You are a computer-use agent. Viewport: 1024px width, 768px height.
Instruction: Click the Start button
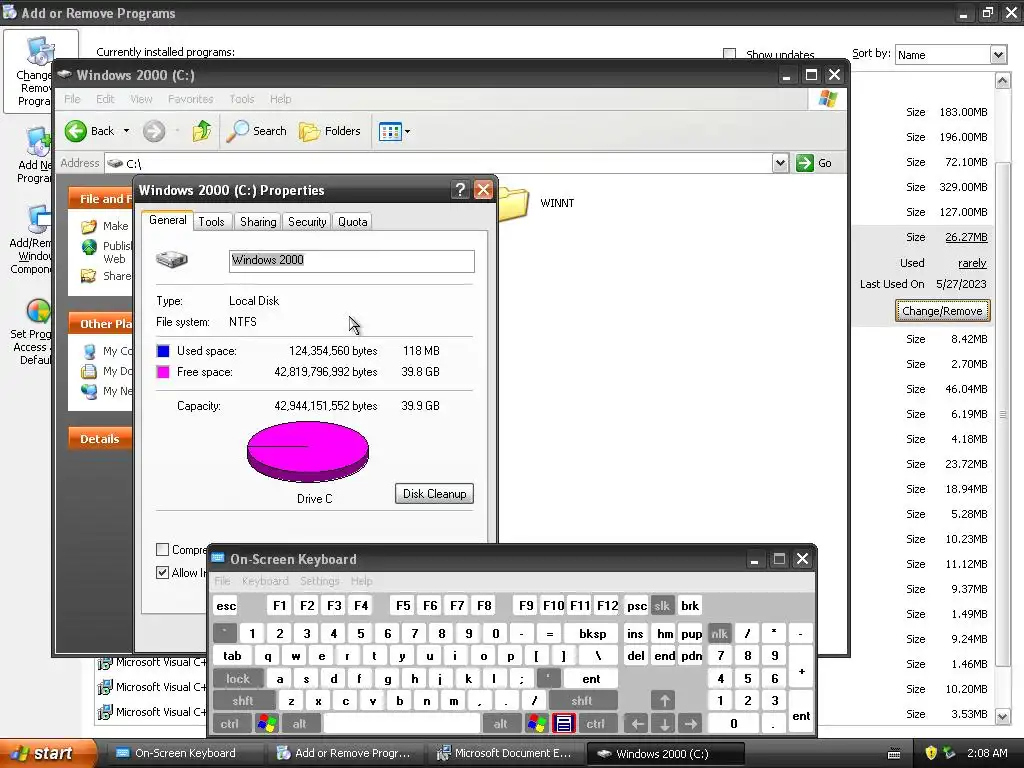pyautogui.click(x=48, y=754)
